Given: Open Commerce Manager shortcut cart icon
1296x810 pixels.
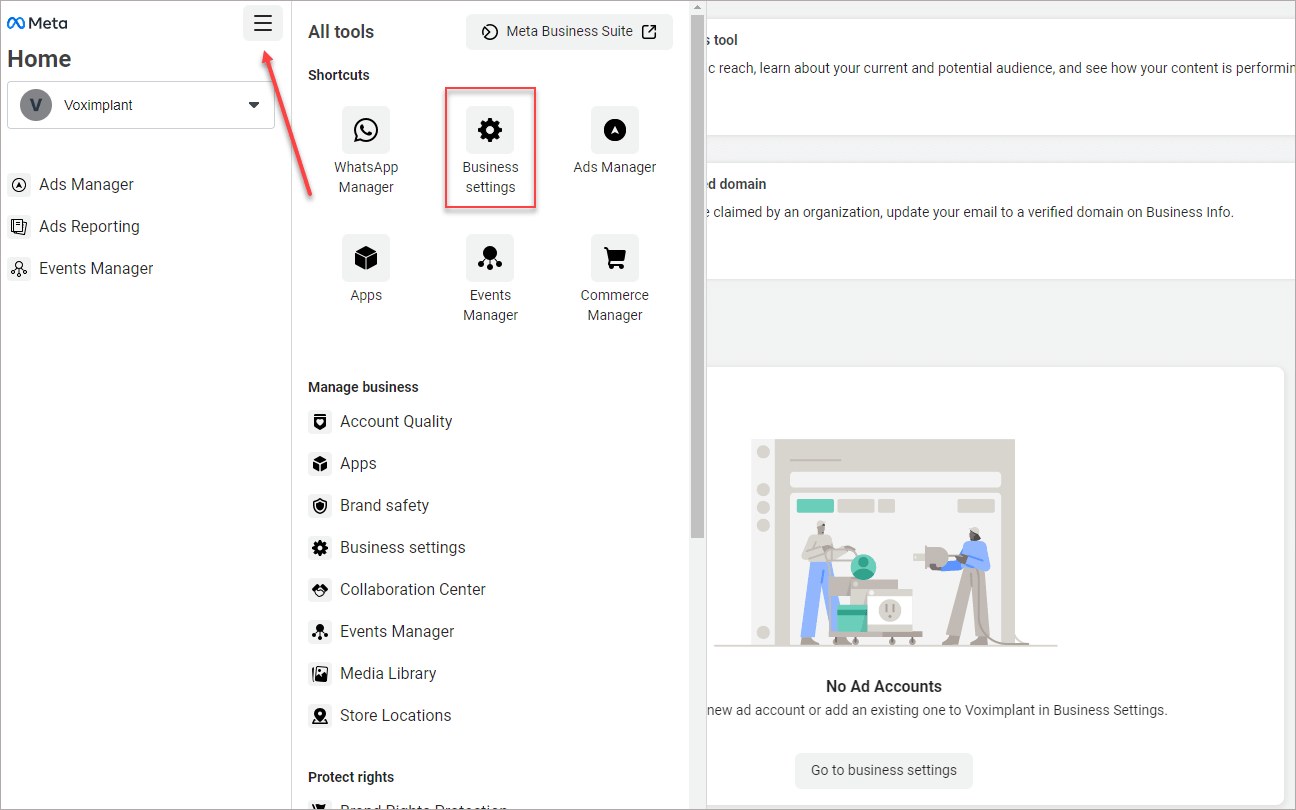Looking at the screenshot, I should [615, 258].
